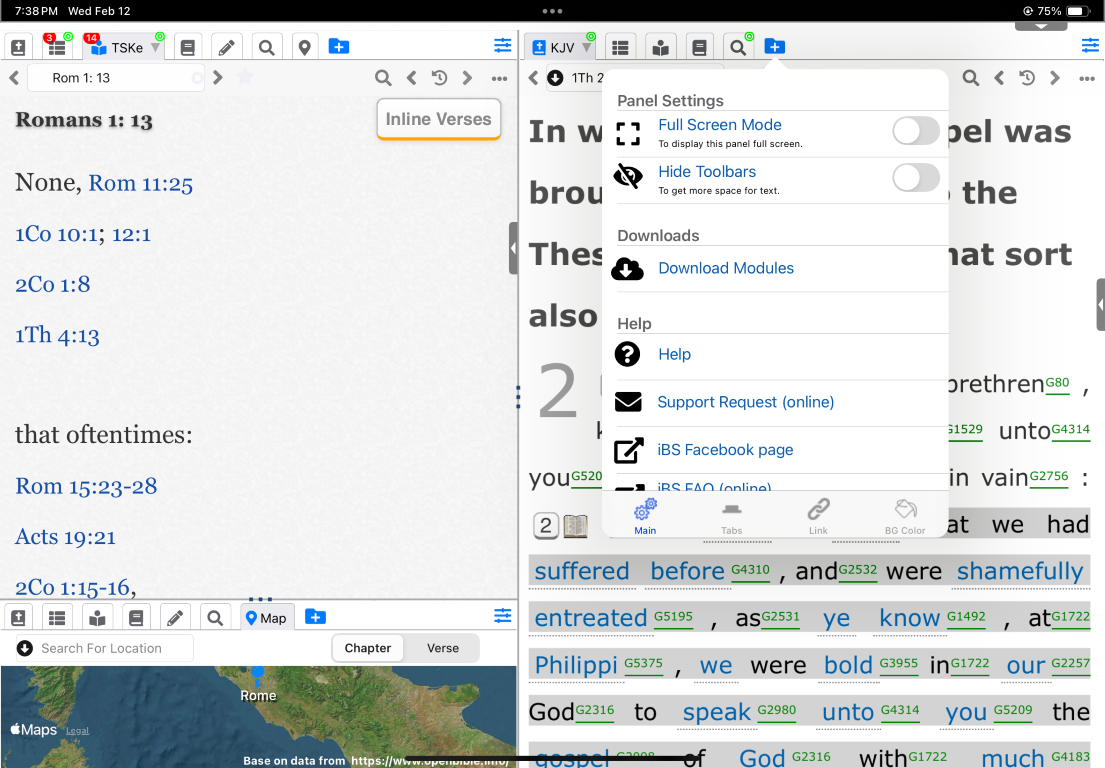Viewport: 1105px width, 768px height.
Task: Follow the Rom 11:25 cross-reference link
Action: (x=140, y=183)
